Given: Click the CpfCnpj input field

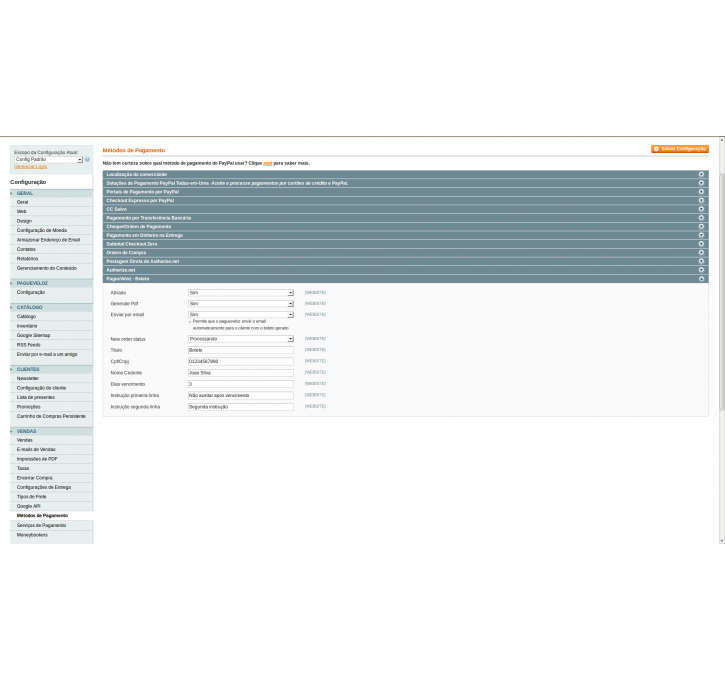Looking at the screenshot, I should tap(240, 361).
